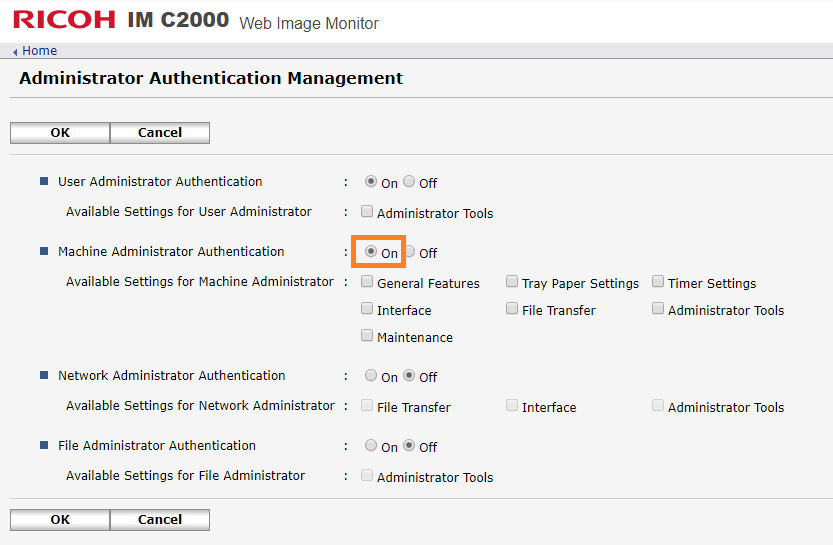Enable the Tray Paper Settings checkbox

512,282
